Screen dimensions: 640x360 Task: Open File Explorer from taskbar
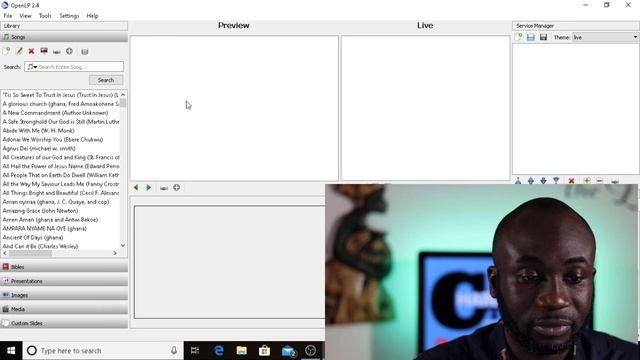tap(242, 351)
